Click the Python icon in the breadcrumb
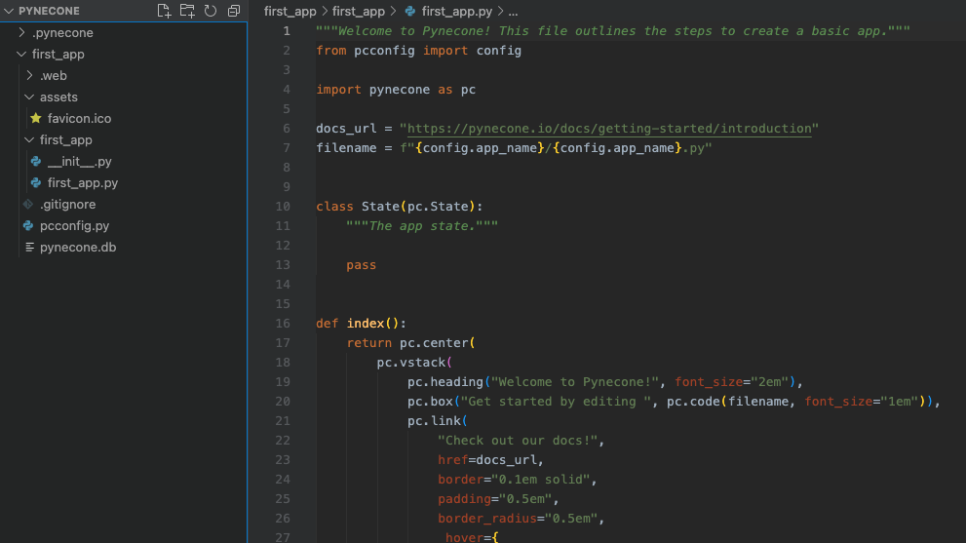The height and width of the screenshot is (543, 966). [410, 11]
